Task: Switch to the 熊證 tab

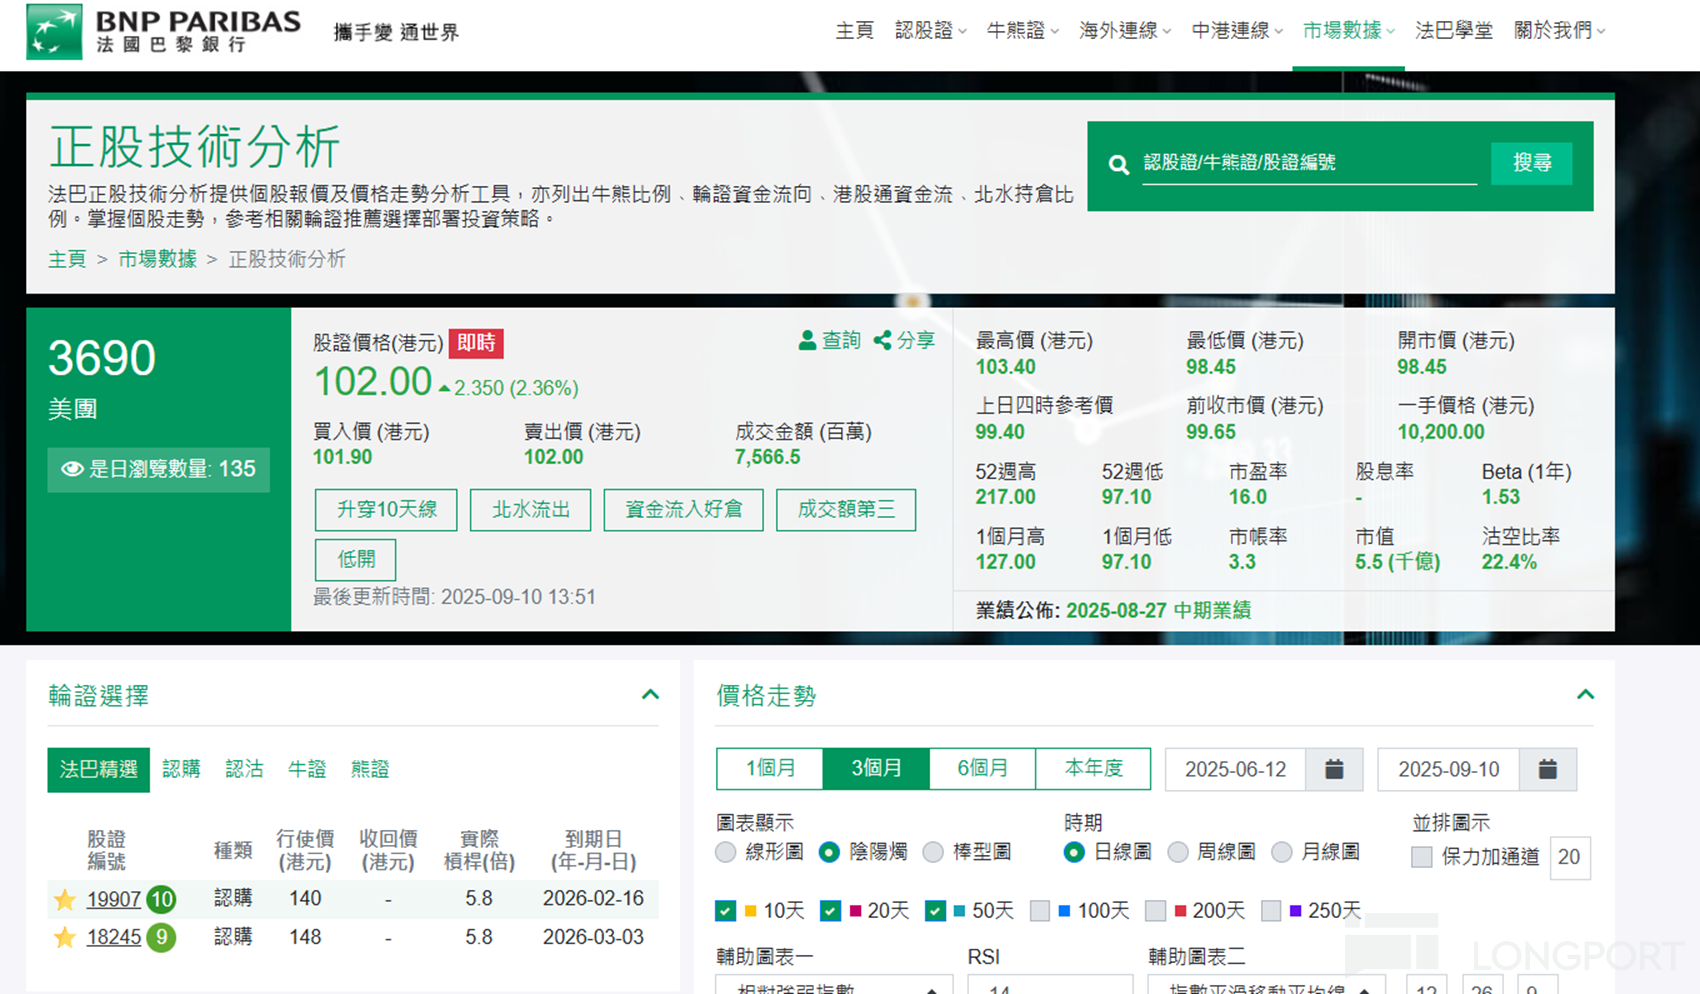Action: pos(370,769)
